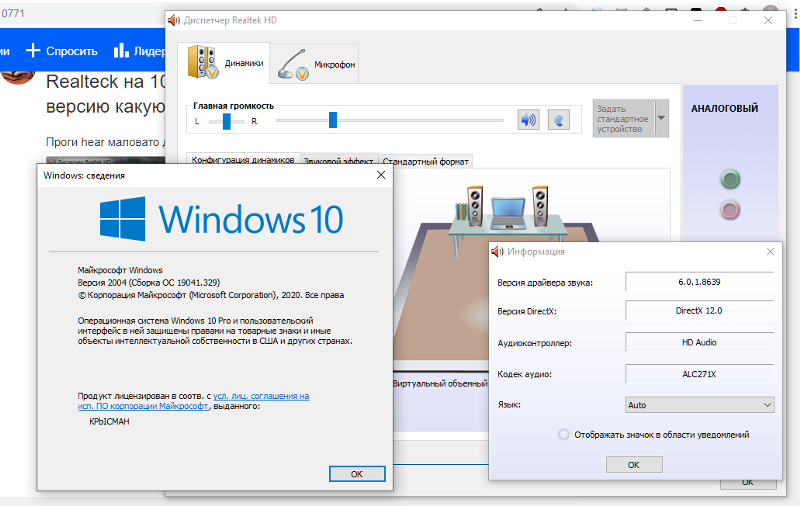This screenshot has width=800, height=506.
Task: Click OK in Windows: сведения dialog
Action: (x=357, y=474)
